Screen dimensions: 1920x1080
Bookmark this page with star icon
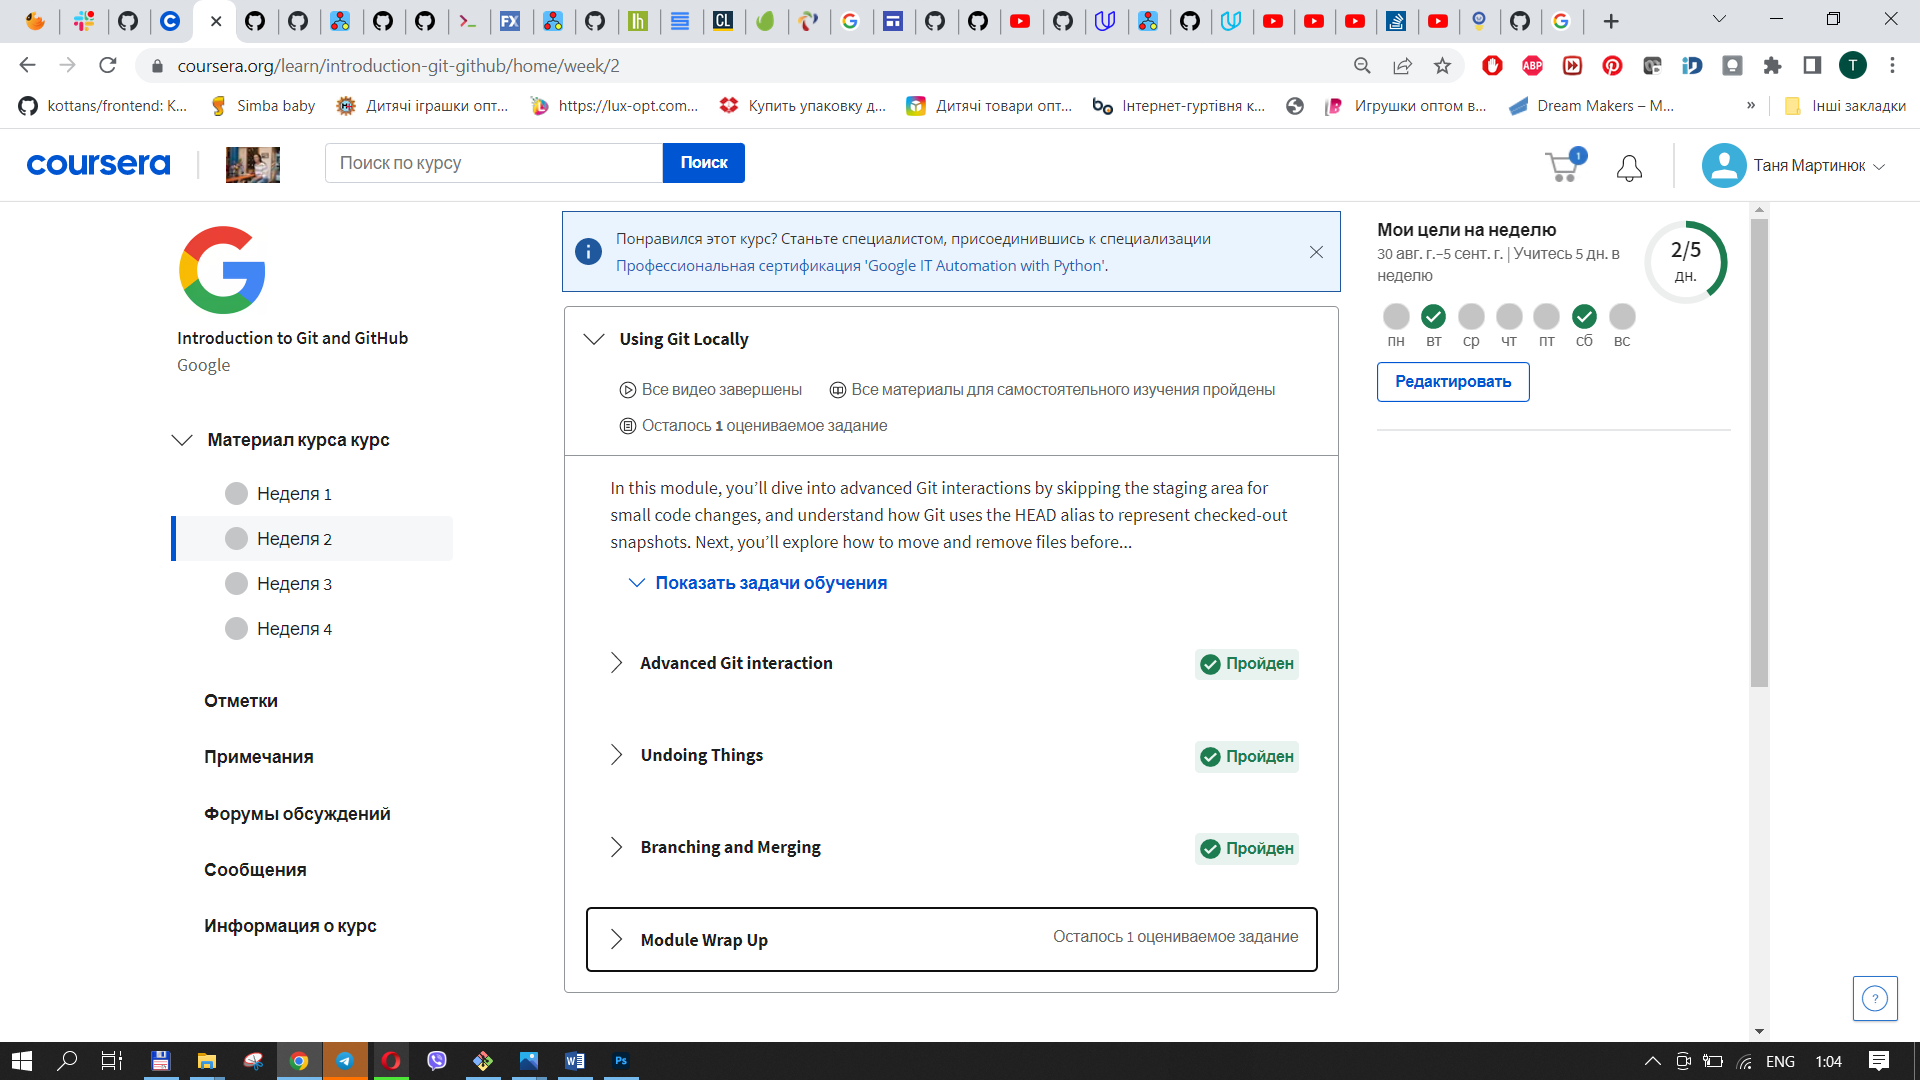1442,66
